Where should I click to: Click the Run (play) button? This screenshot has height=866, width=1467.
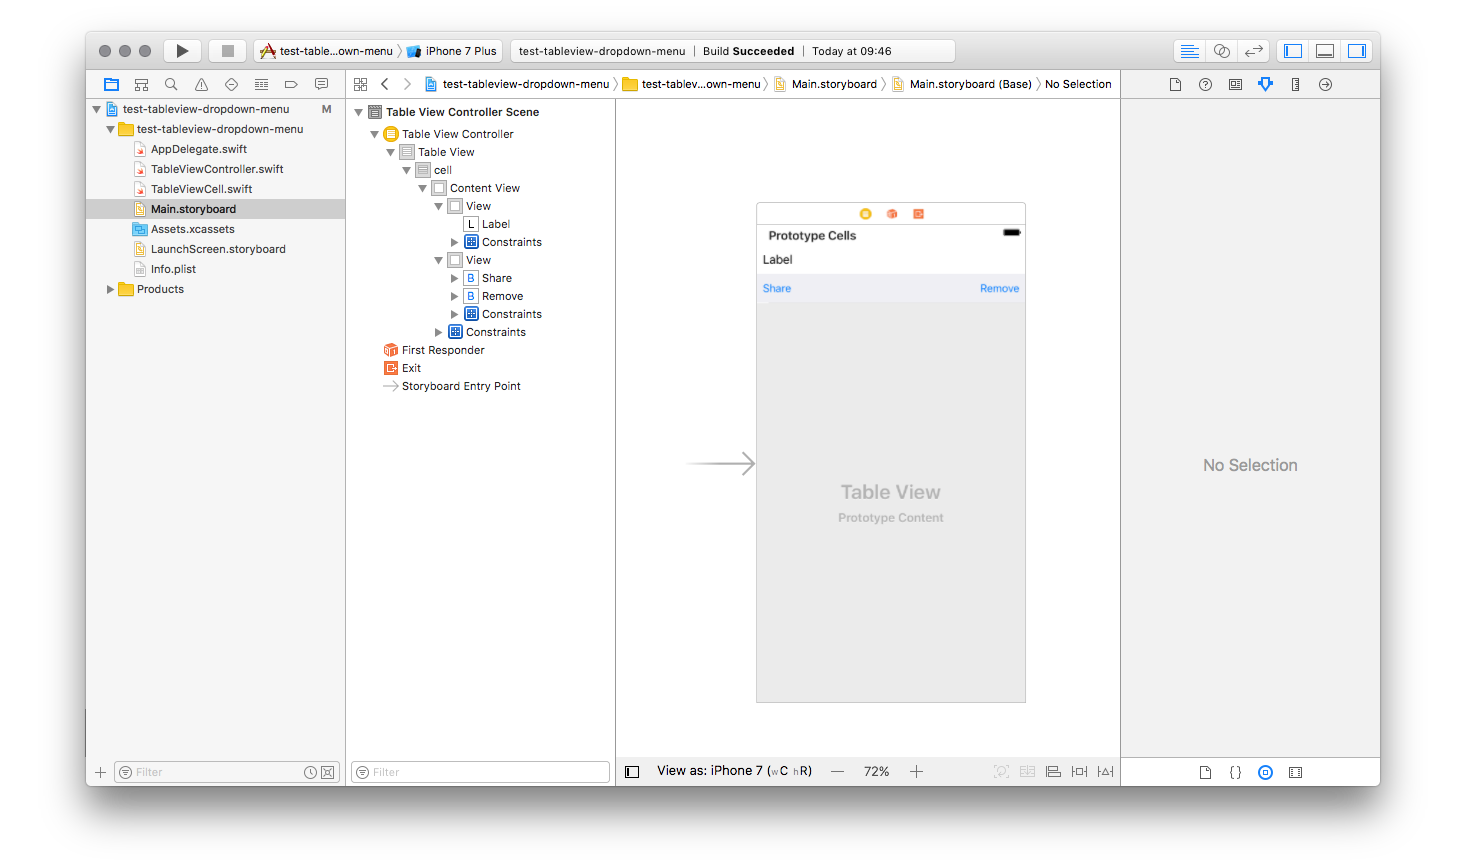click(x=182, y=51)
